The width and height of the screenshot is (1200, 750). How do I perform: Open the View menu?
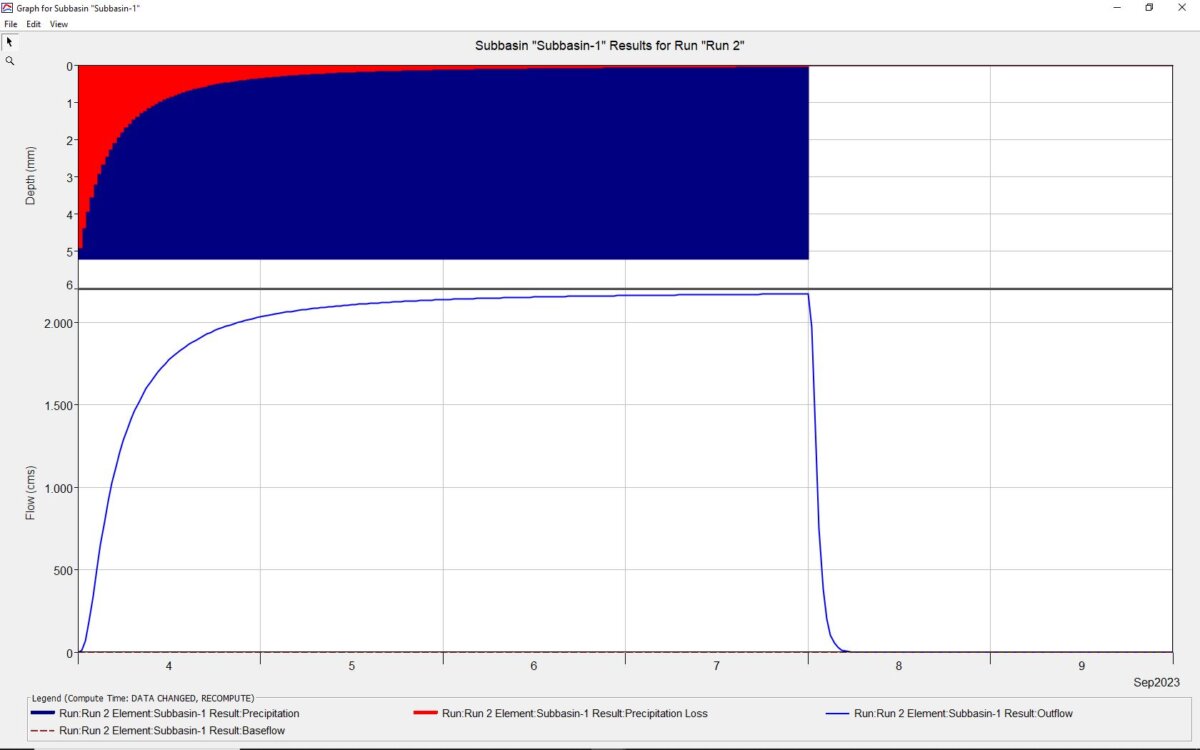pos(59,24)
